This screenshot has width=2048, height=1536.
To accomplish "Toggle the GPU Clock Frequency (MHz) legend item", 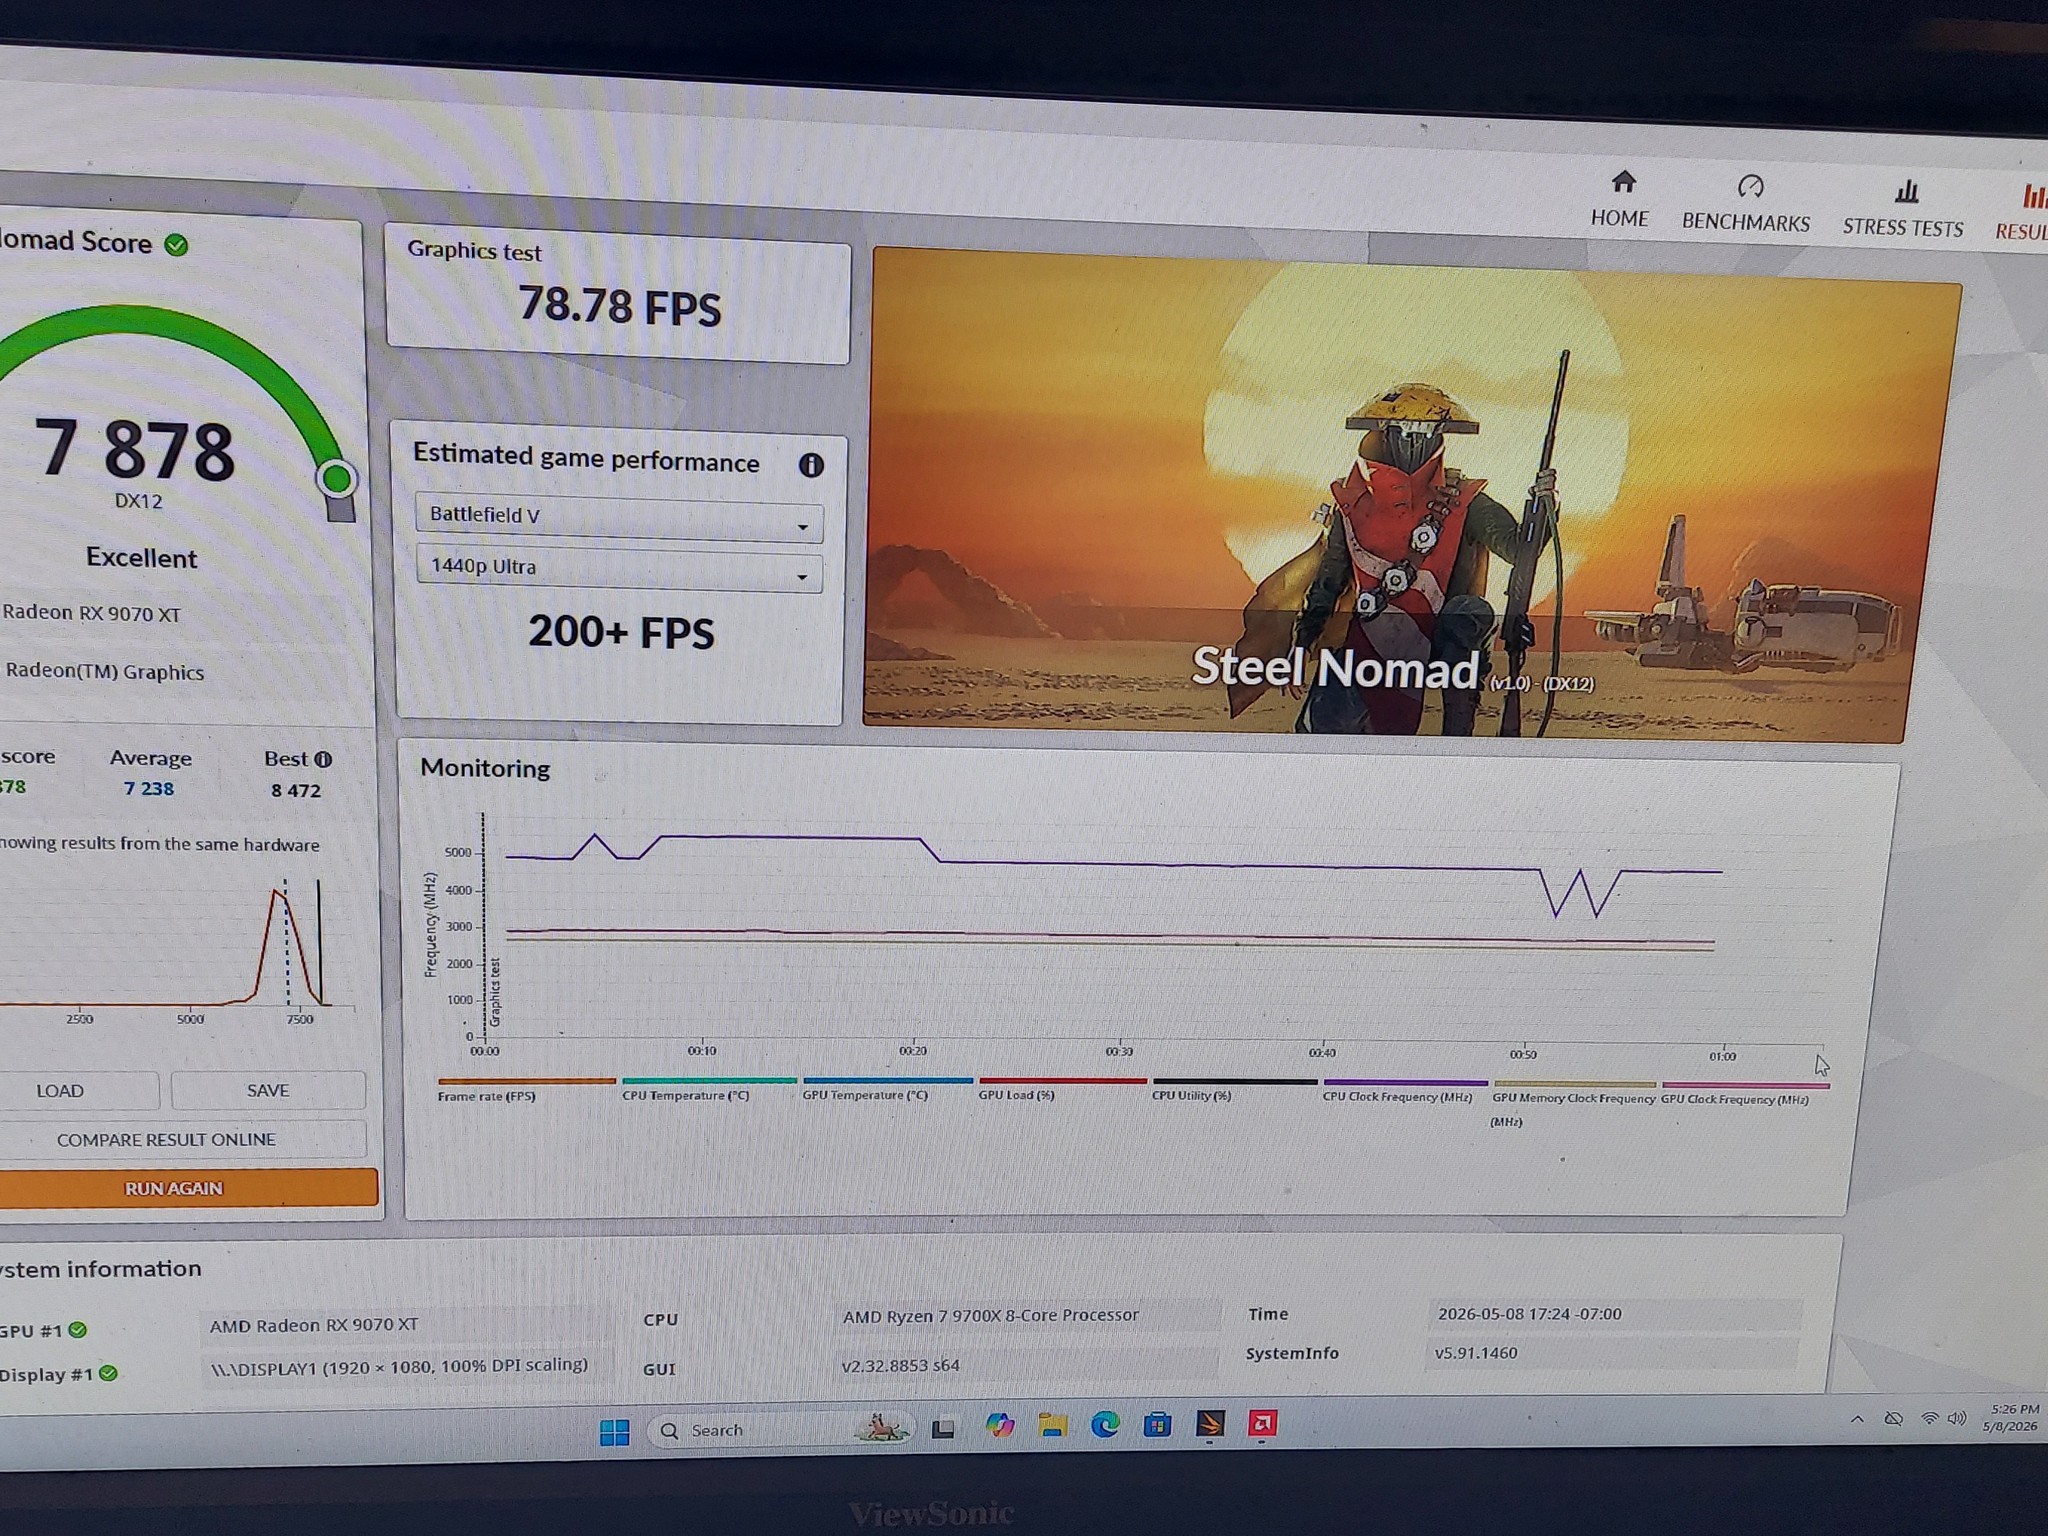I will click(1745, 1093).
